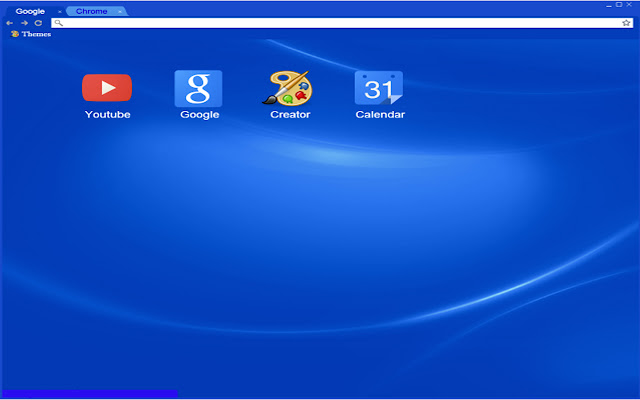Screen dimensions: 640x400
Task: Open the Themes bookmark
Action: click(31, 34)
